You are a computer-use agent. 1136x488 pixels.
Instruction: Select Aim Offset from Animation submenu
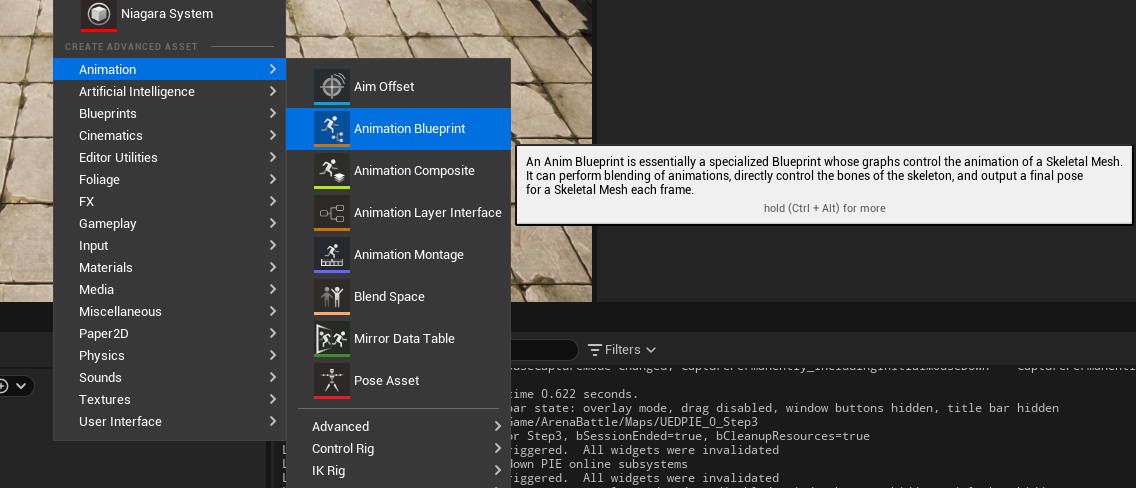pyautogui.click(x=398, y=86)
